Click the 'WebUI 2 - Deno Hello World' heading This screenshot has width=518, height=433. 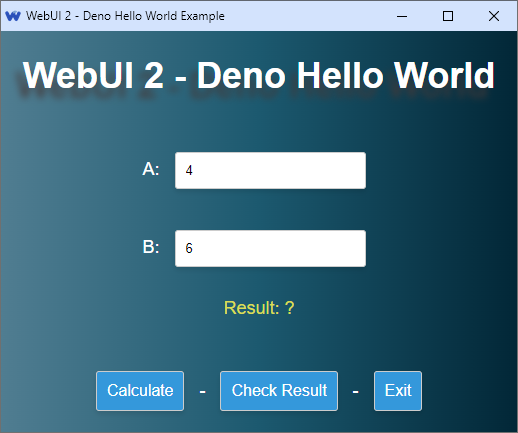(x=259, y=76)
